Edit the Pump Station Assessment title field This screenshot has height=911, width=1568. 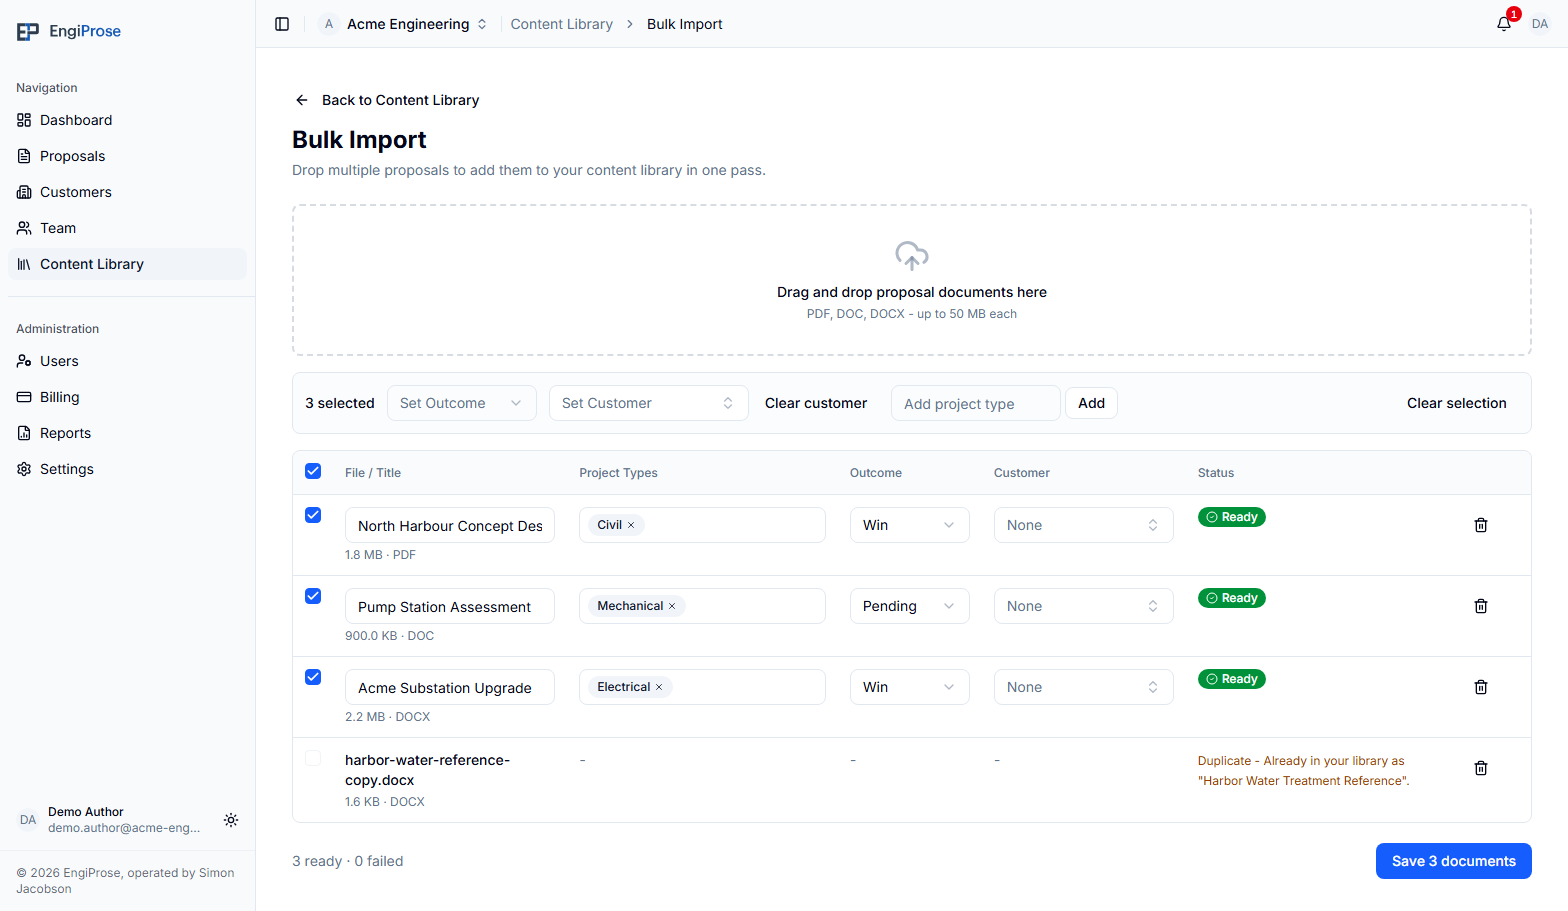450,606
